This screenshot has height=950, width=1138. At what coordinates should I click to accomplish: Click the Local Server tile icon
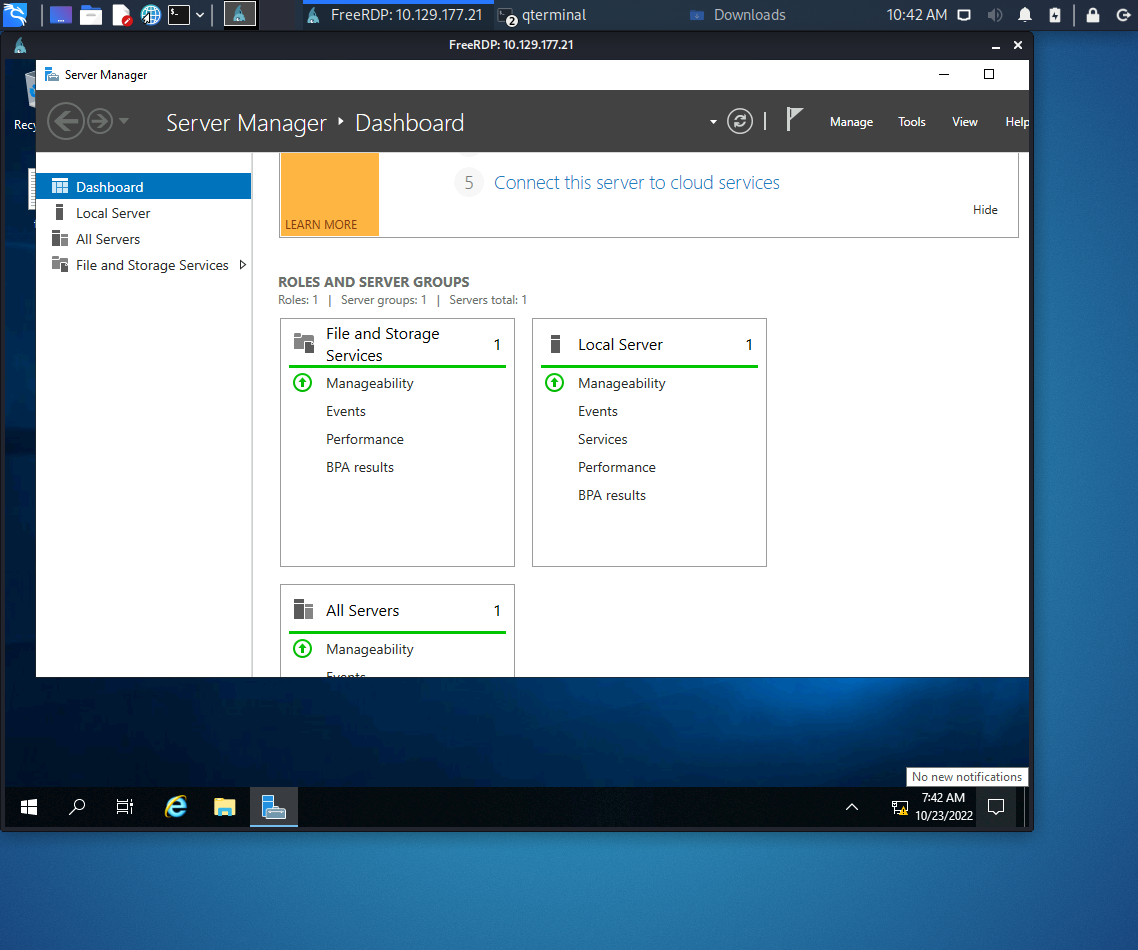[x=555, y=343]
